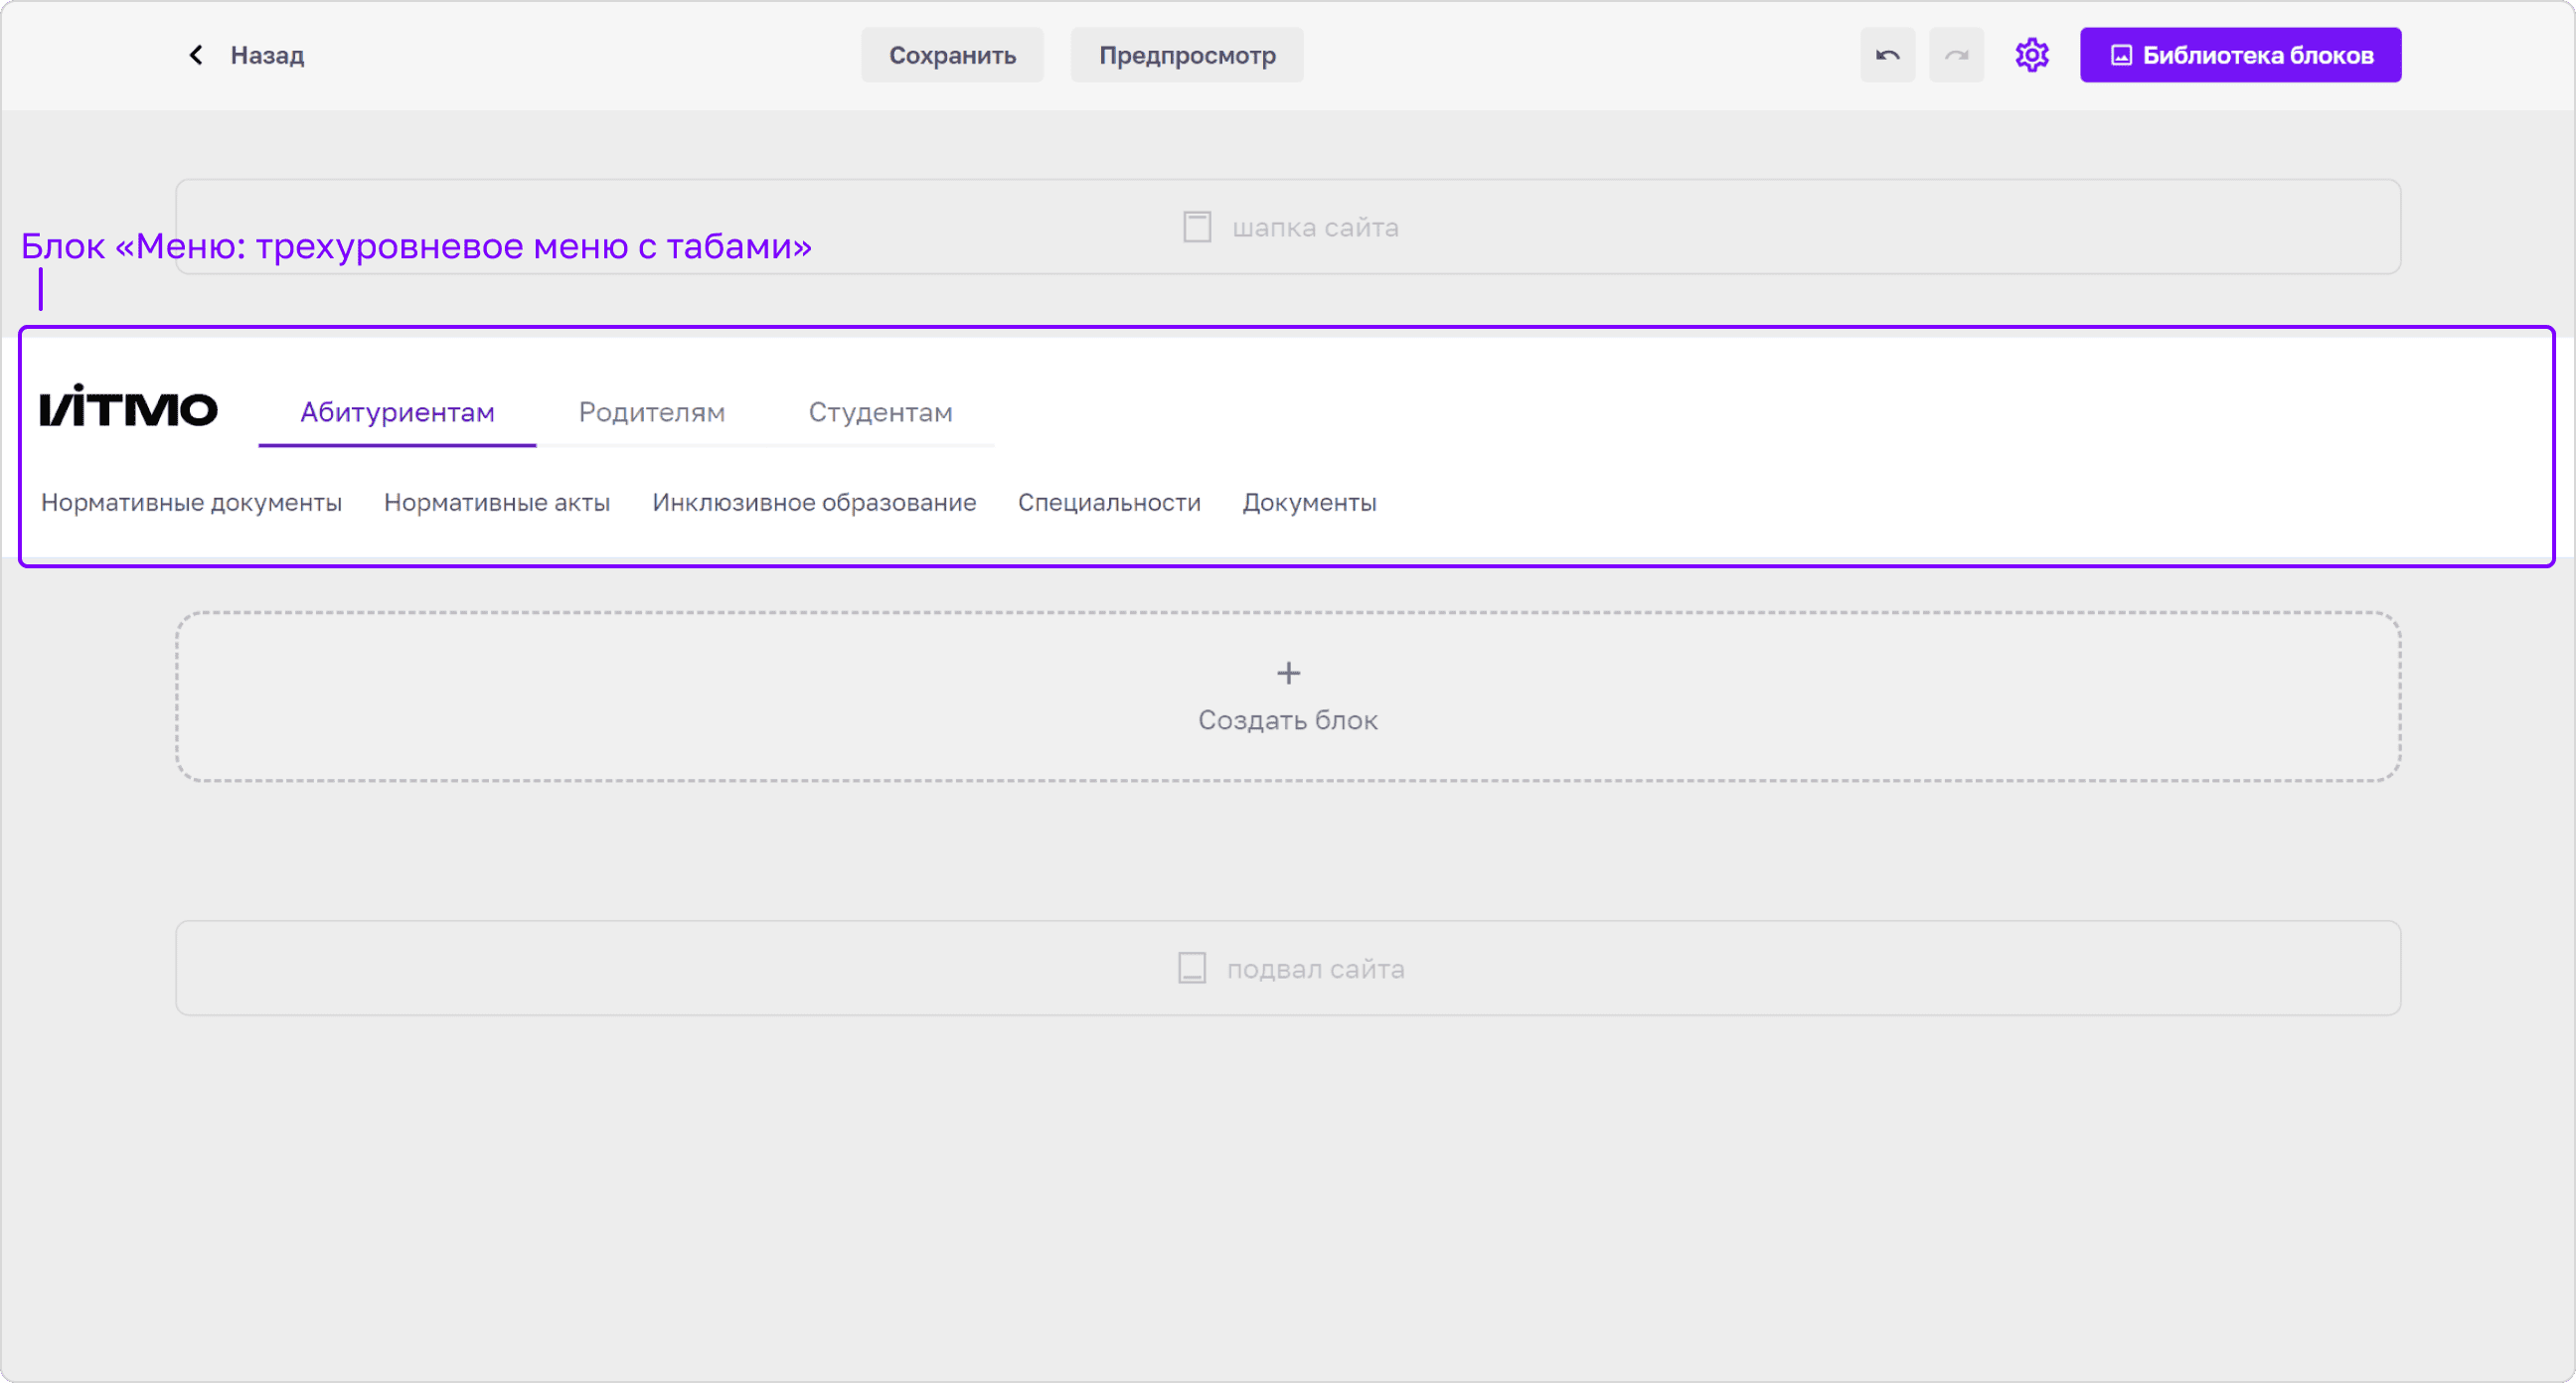The image size is (2576, 1383).
Task: Select the подвал сайта footer placeholder
Action: [x=1288, y=968]
